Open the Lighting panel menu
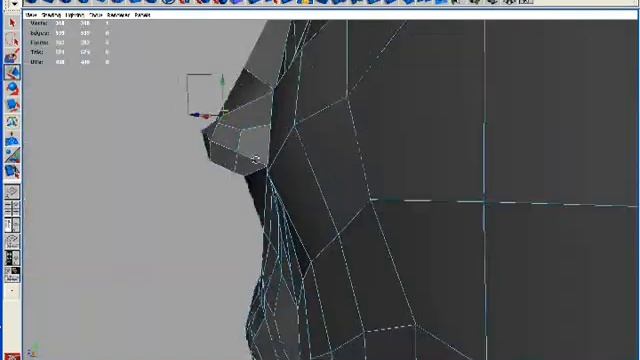Image resolution: width=640 pixels, height=360 pixels. [x=75, y=15]
